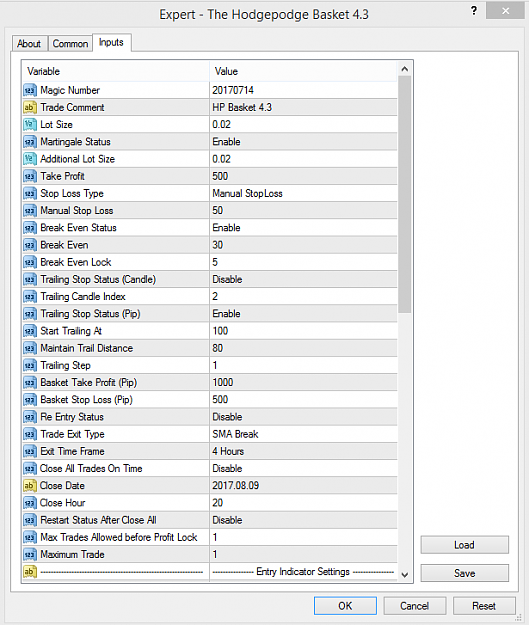Viewport: 529px width, 625px height.
Task: Click the icon next to Martingale Status
Action: (30, 142)
